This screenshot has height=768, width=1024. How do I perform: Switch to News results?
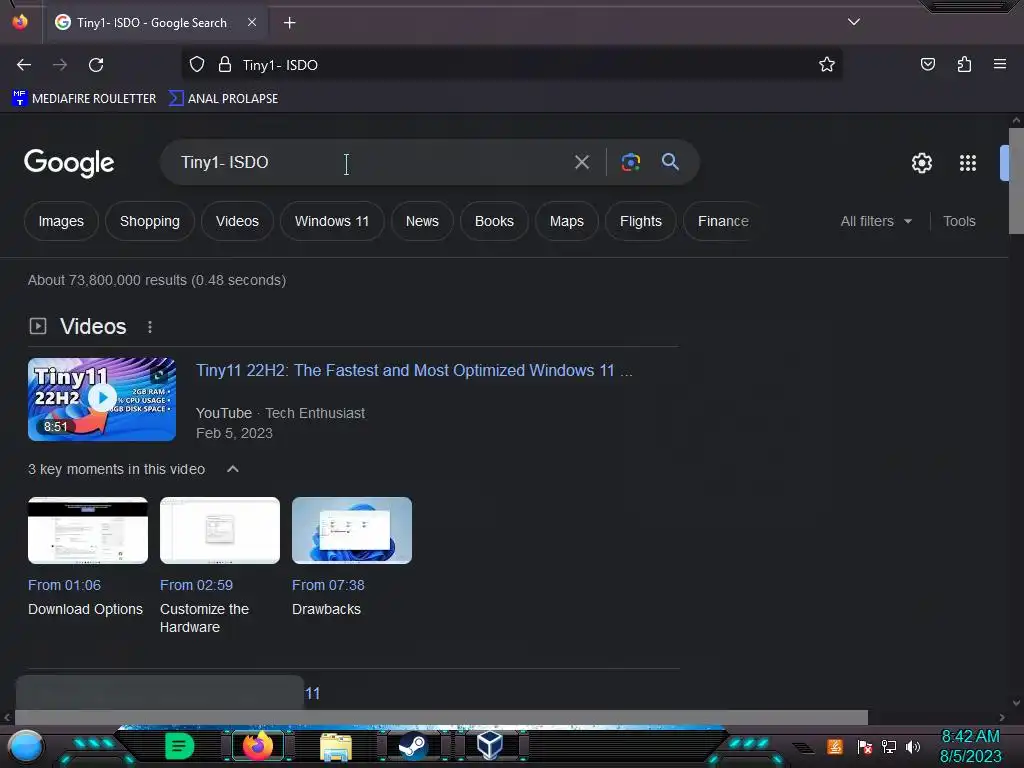tap(422, 221)
